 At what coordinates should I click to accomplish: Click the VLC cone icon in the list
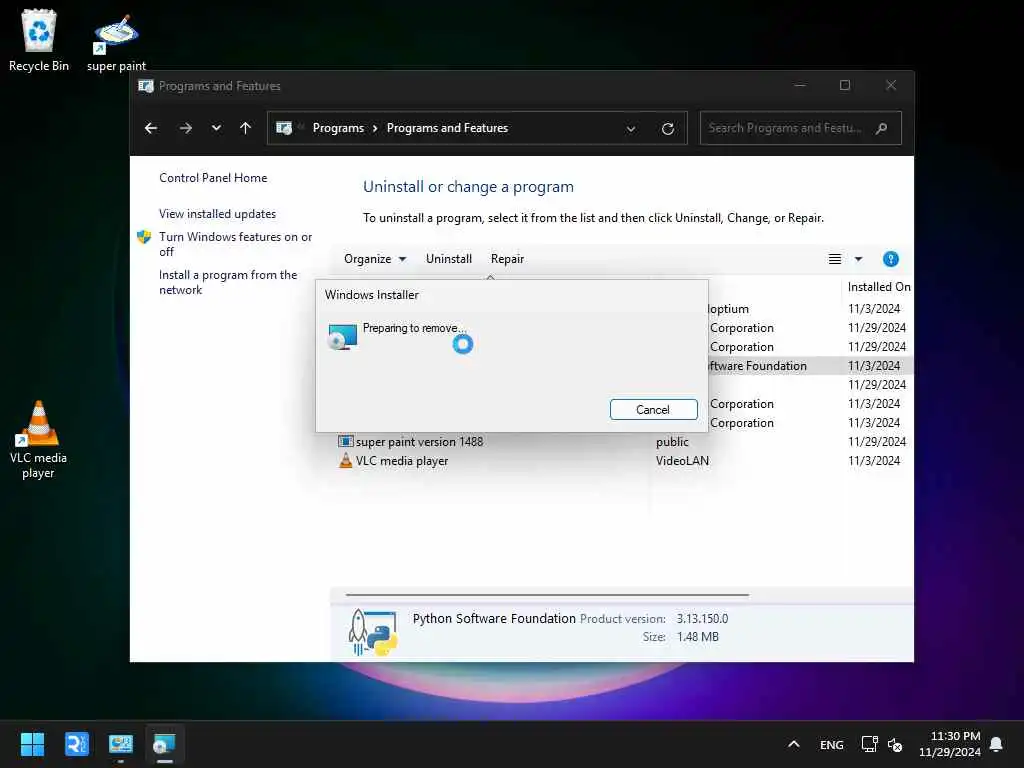[345, 460]
